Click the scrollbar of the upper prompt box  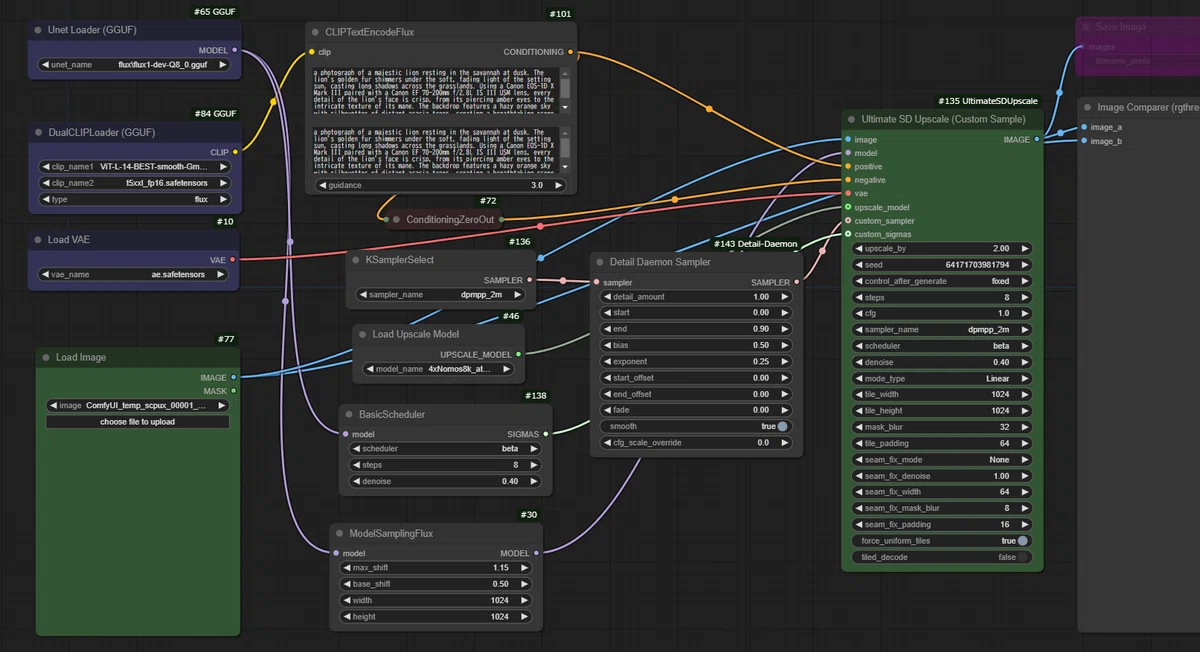(x=565, y=90)
